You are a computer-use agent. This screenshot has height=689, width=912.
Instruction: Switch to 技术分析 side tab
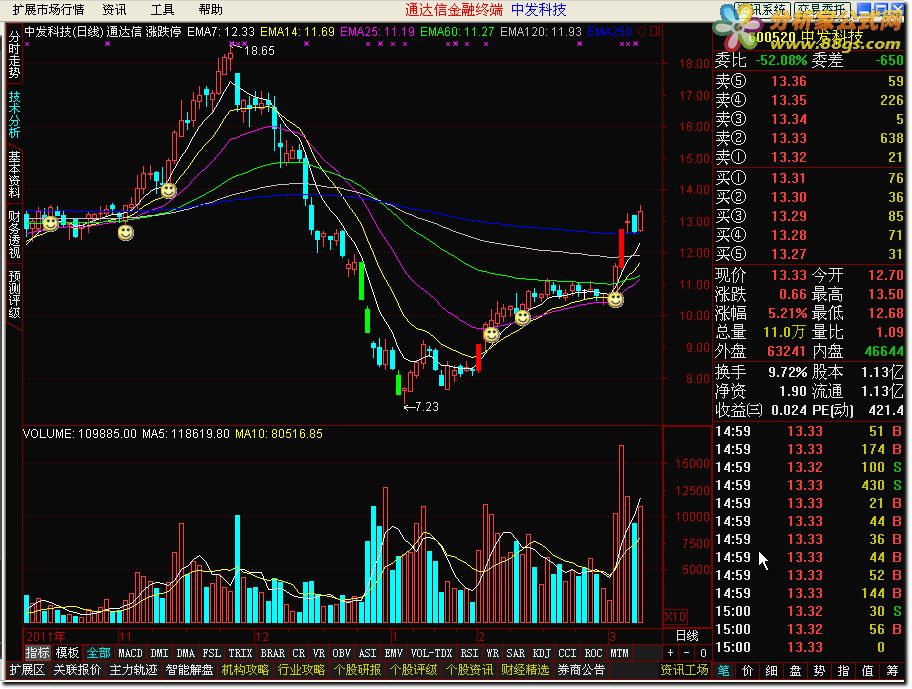[14, 115]
